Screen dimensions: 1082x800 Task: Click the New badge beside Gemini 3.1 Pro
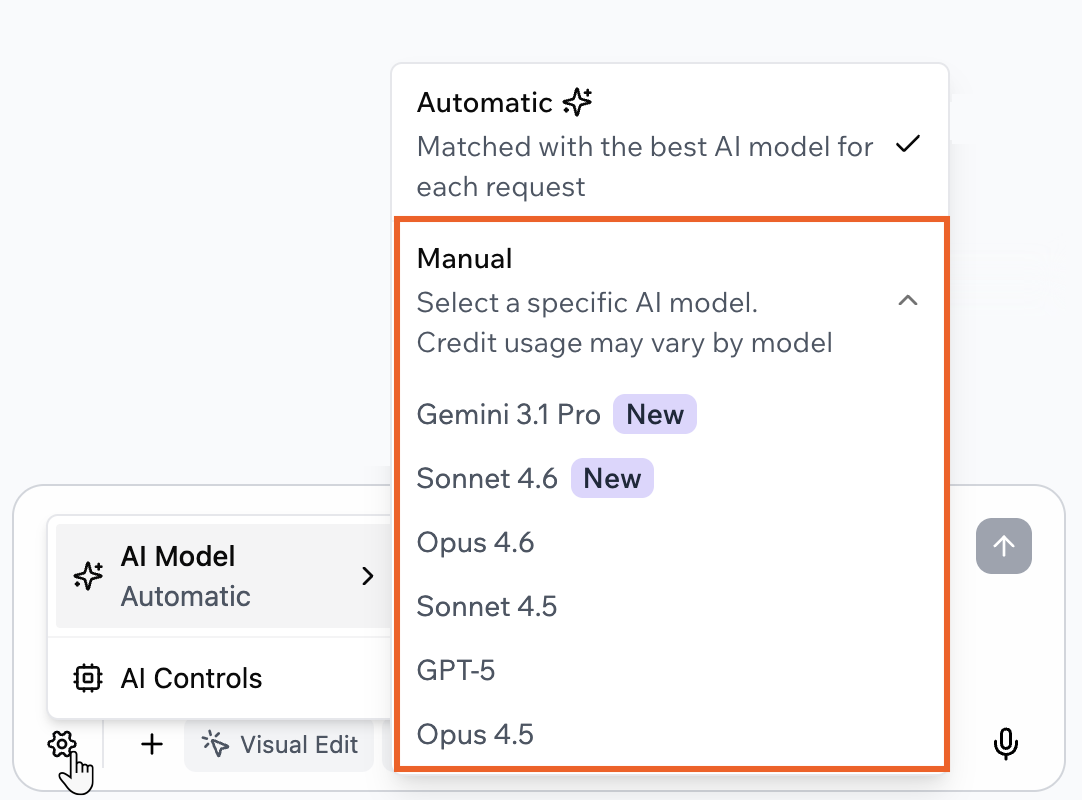[655, 413]
